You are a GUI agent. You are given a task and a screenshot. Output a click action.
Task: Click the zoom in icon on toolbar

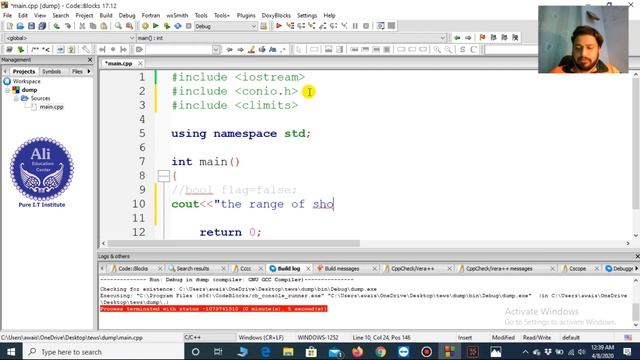(x=437, y=49)
